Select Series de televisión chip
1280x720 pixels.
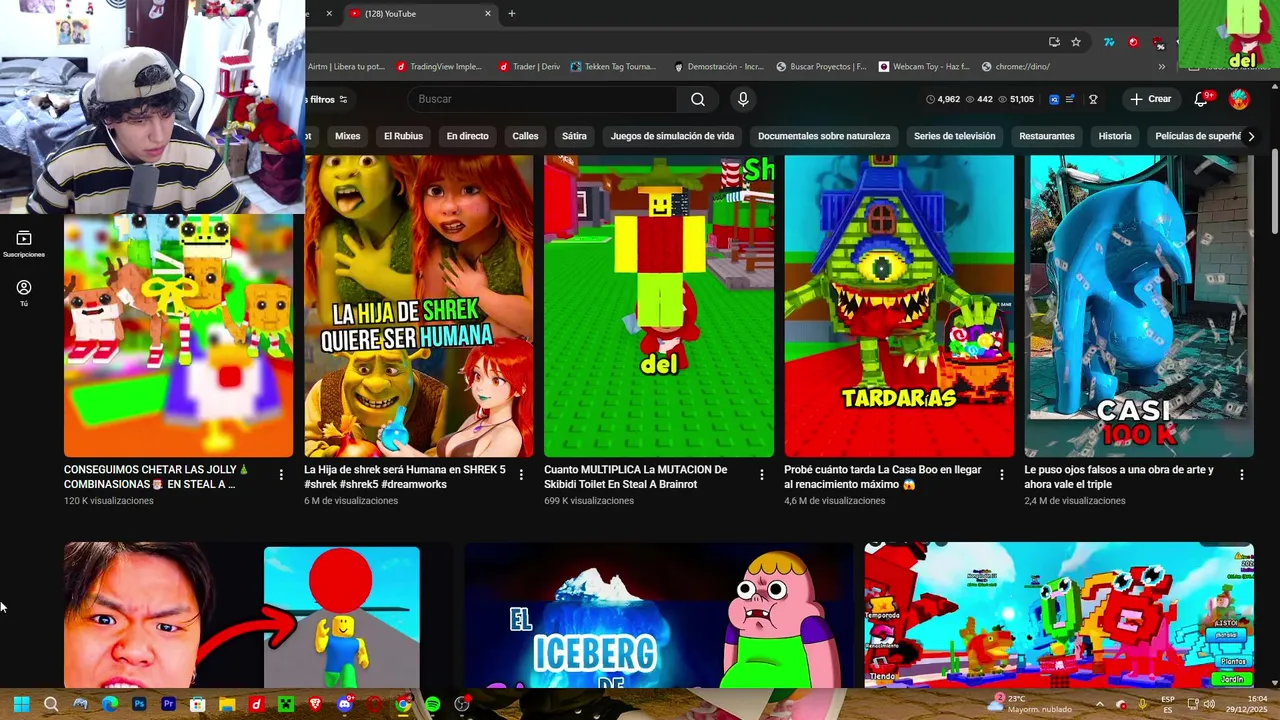point(954,136)
